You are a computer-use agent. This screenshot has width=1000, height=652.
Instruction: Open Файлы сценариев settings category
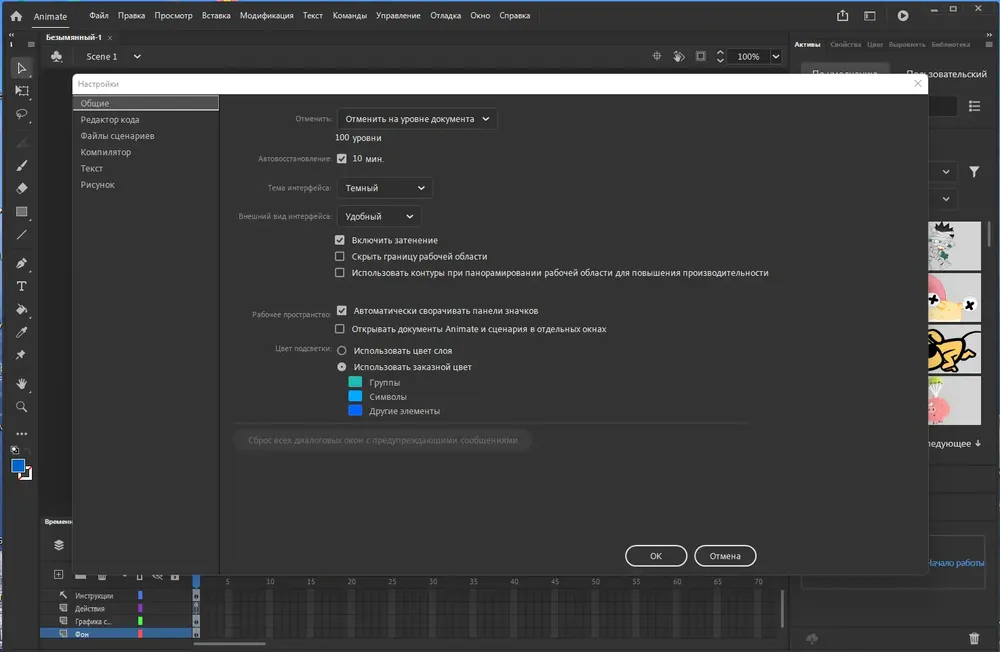pyautogui.click(x=117, y=136)
